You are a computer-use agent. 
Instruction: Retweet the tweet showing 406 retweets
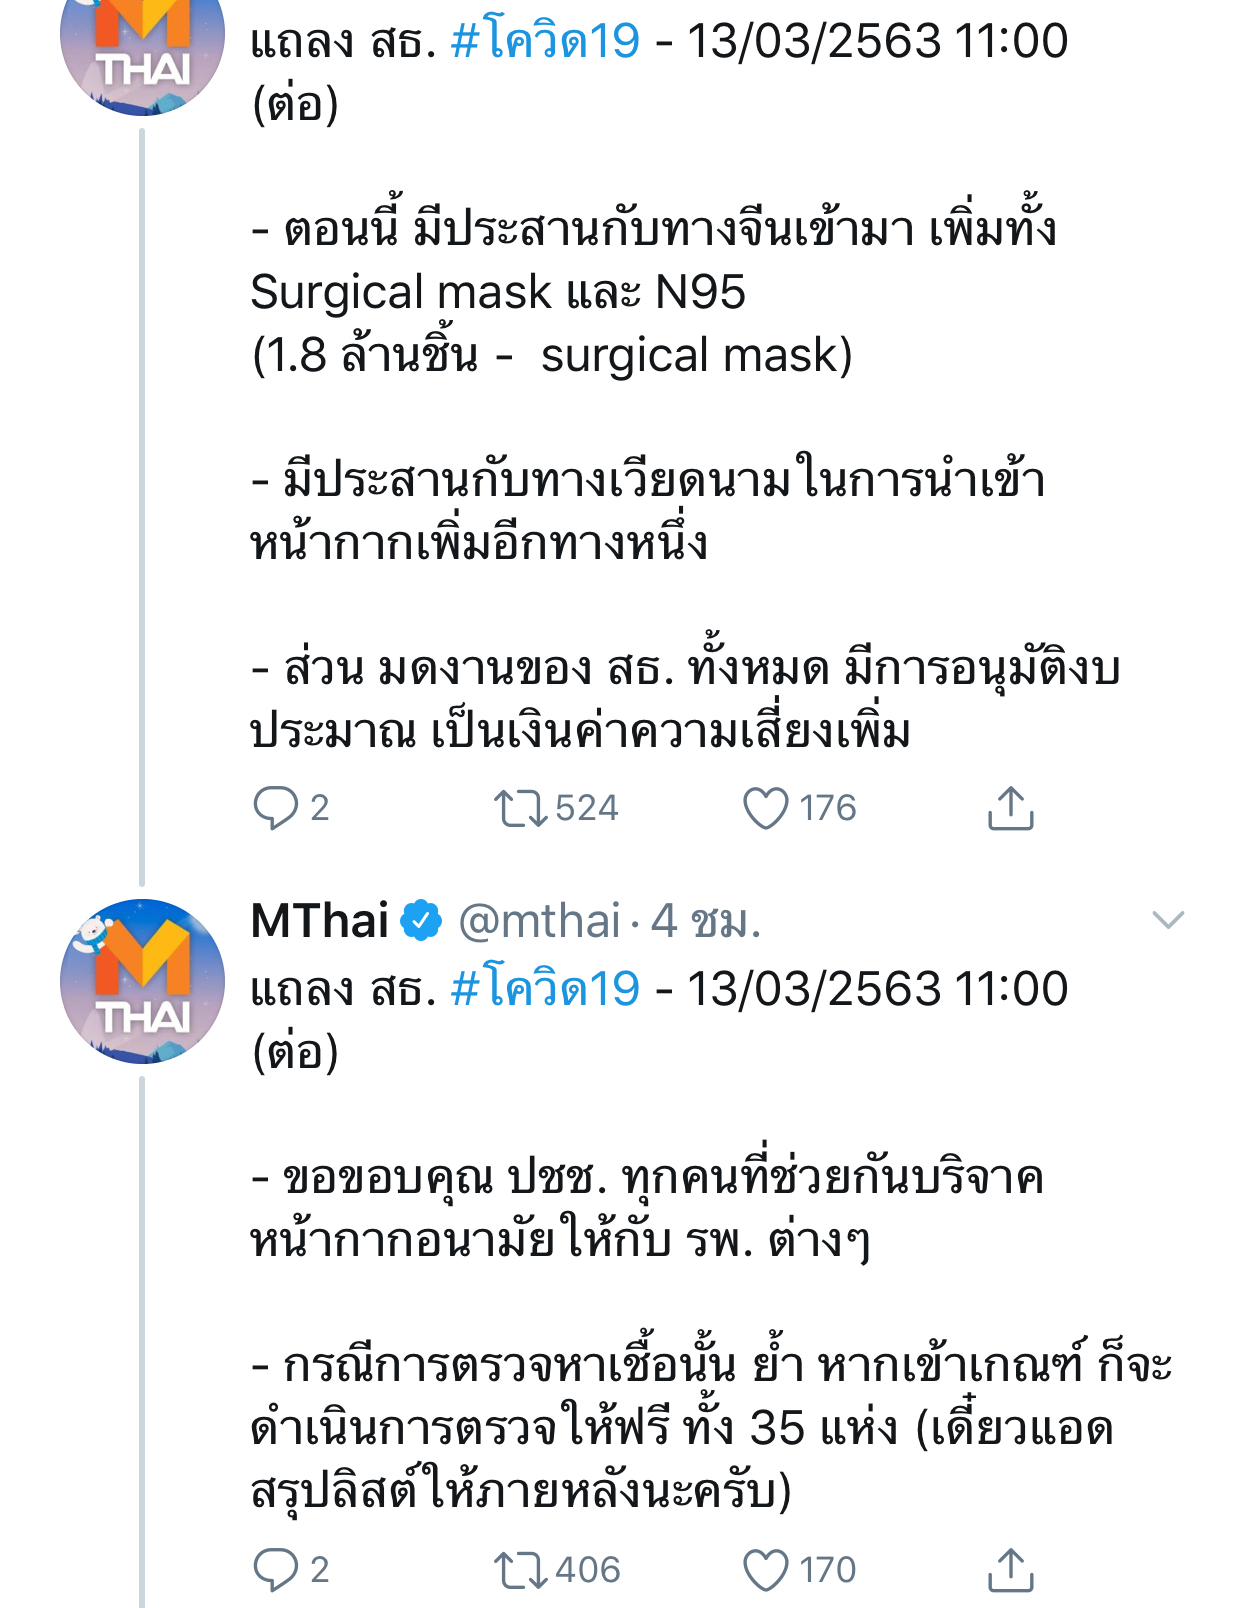(x=520, y=1570)
